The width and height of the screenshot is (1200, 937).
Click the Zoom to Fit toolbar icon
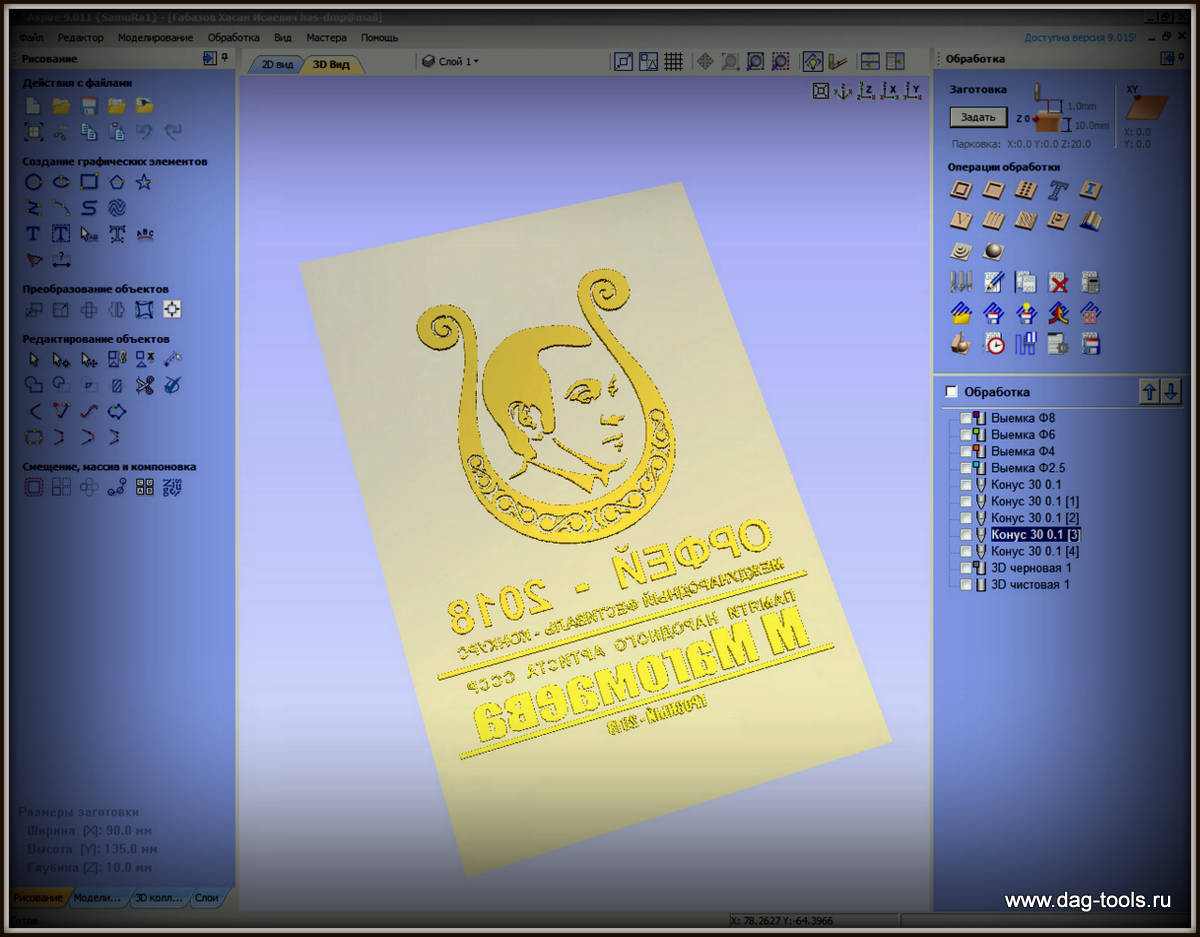(755, 62)
